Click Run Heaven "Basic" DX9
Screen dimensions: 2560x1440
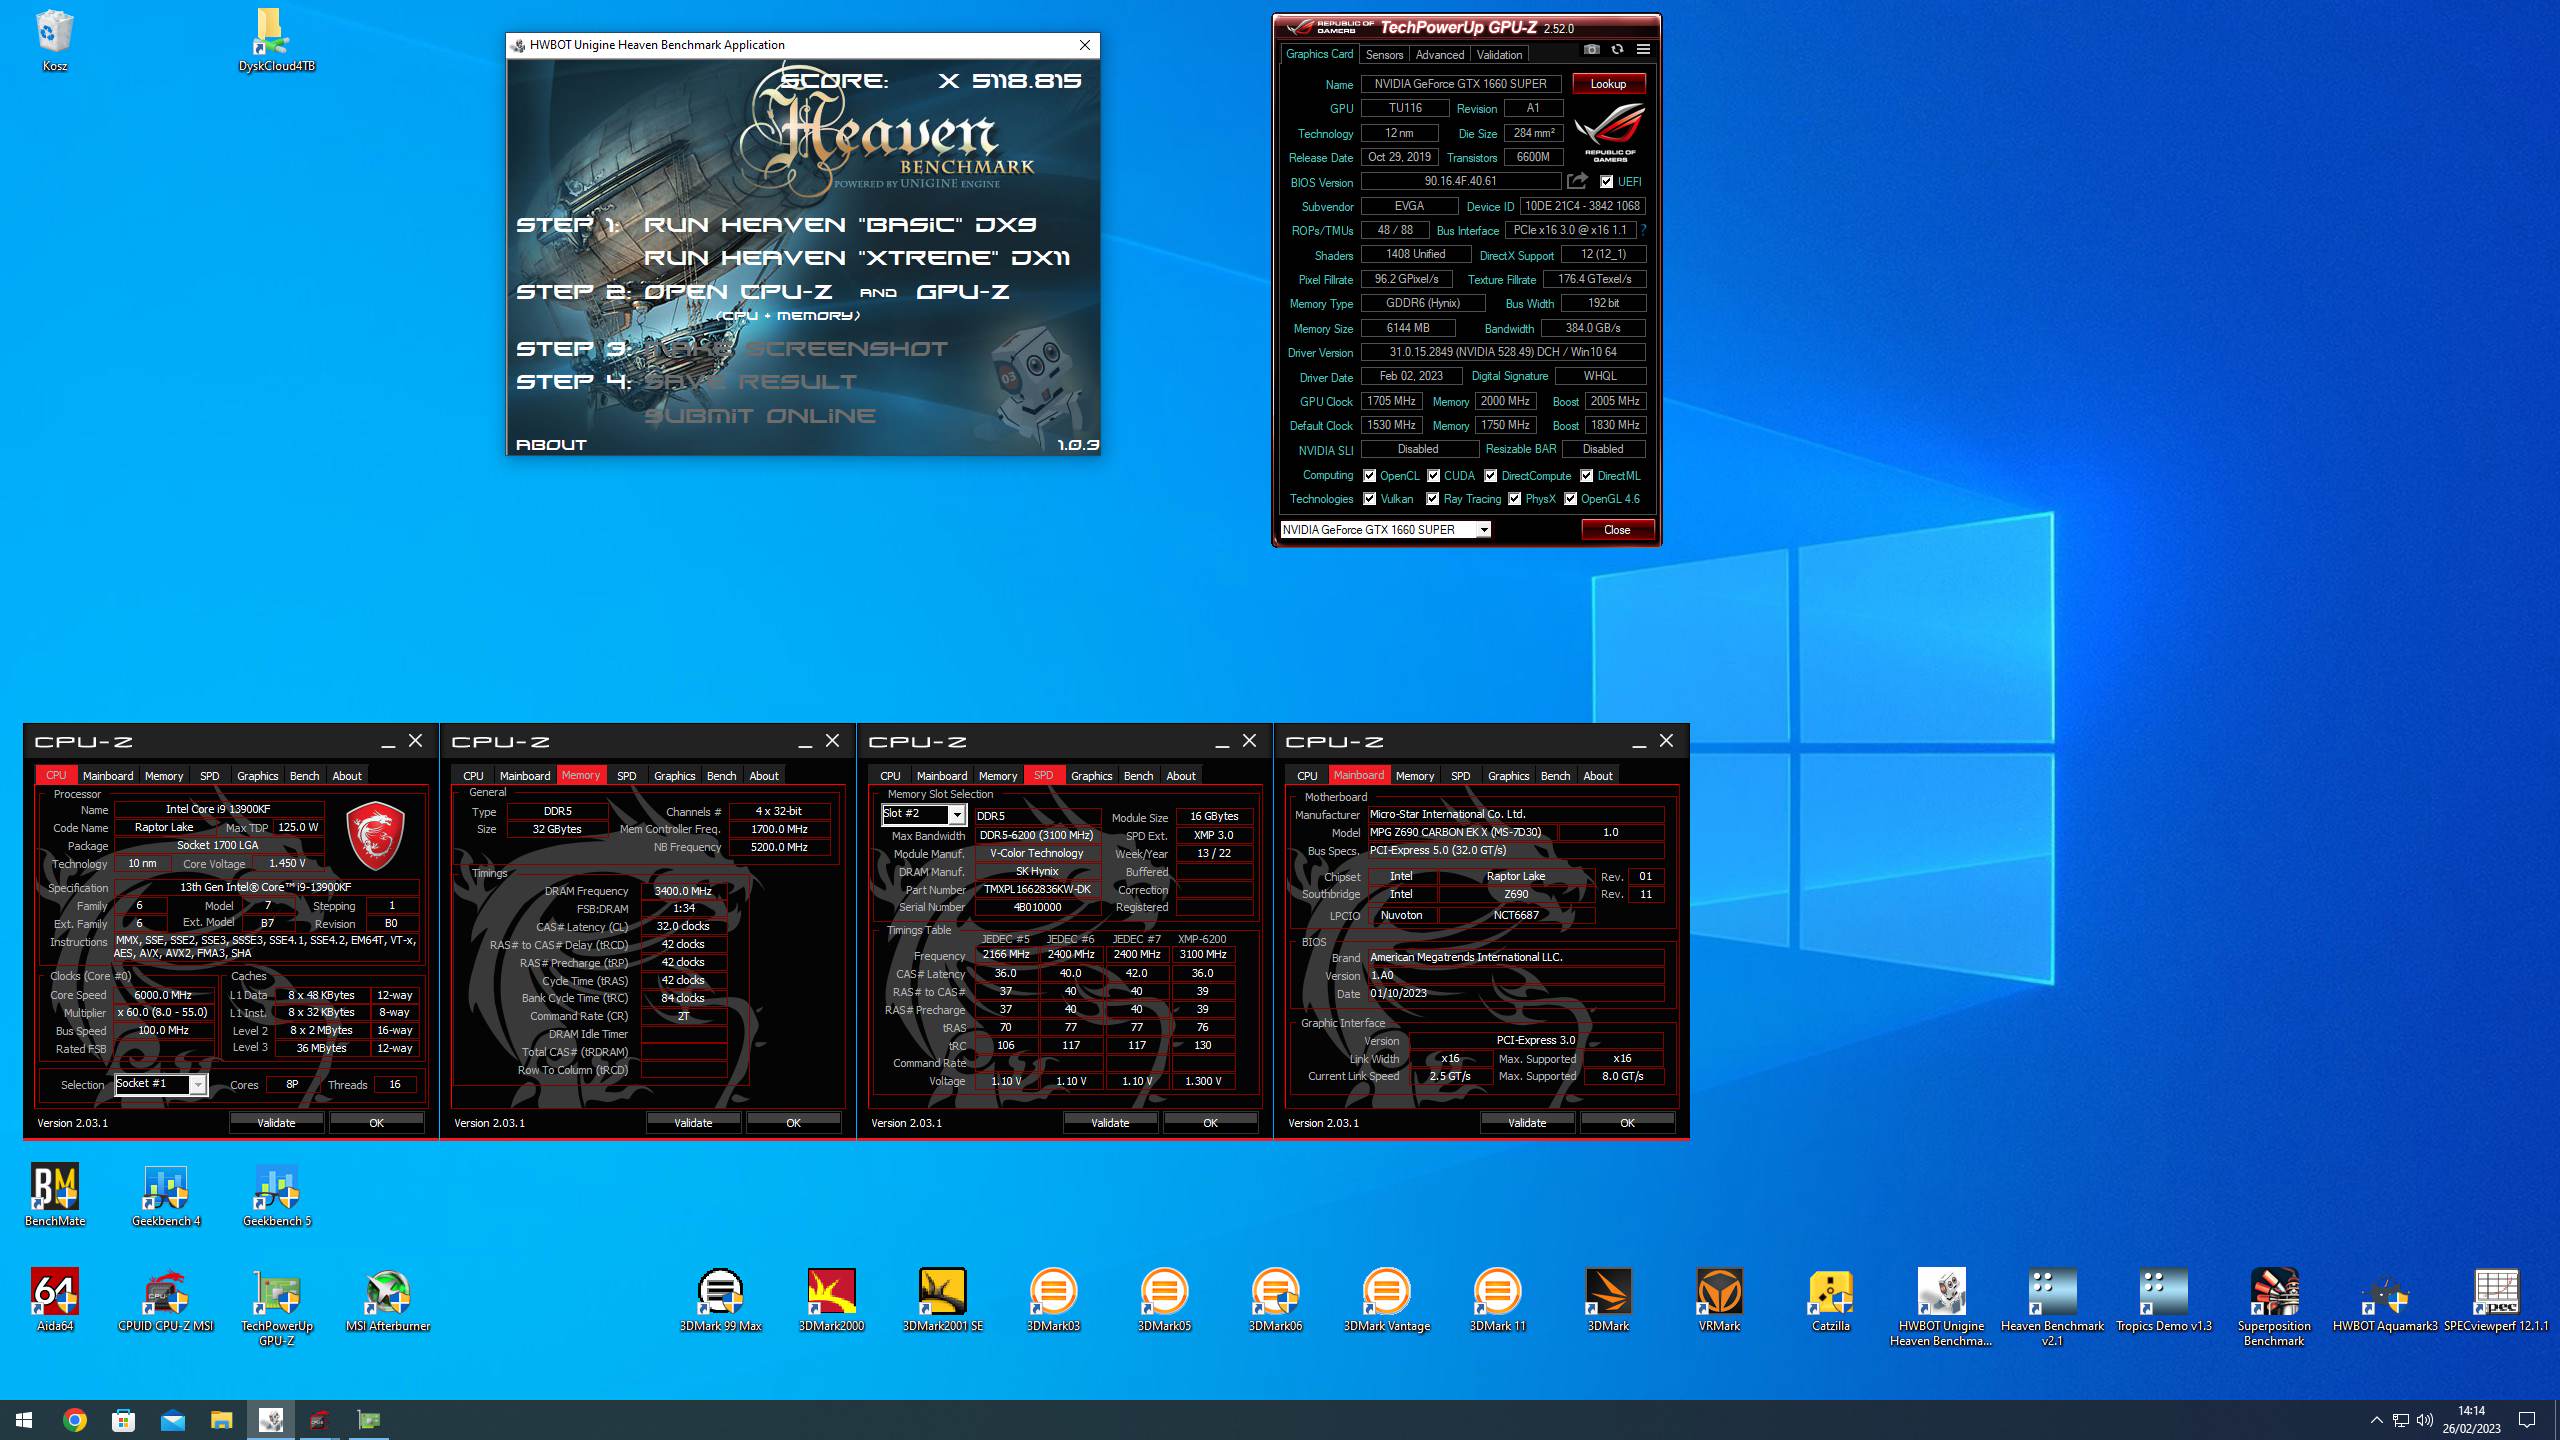click(840, 225)
